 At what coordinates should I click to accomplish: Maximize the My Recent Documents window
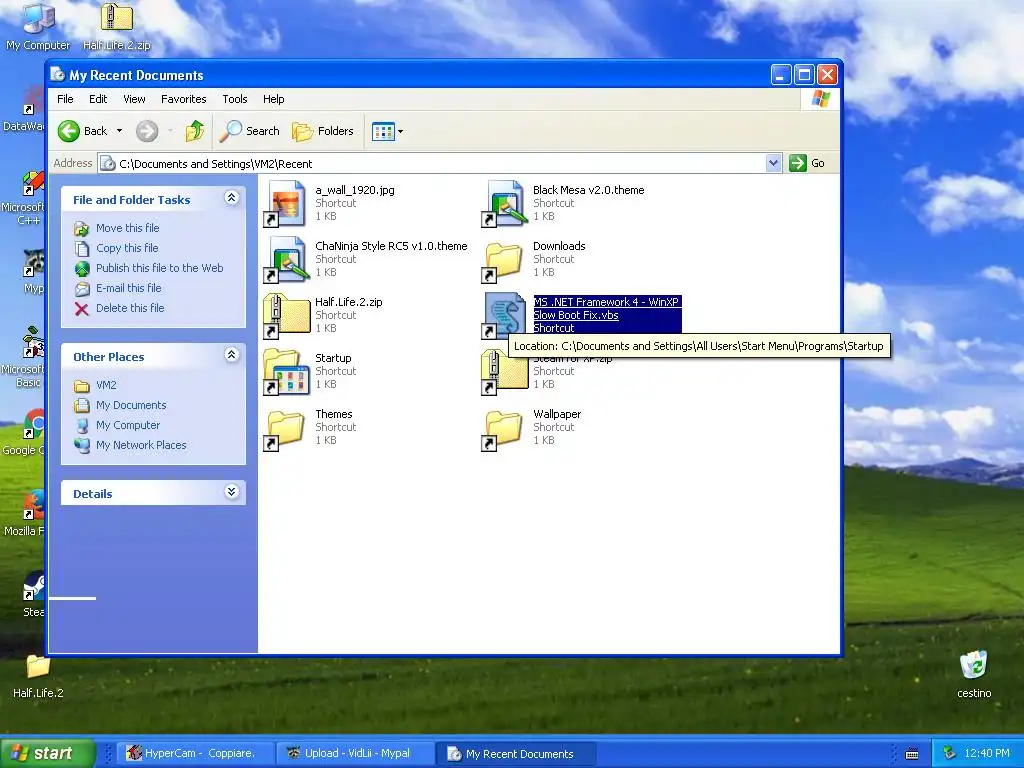(x=804, y=74)
